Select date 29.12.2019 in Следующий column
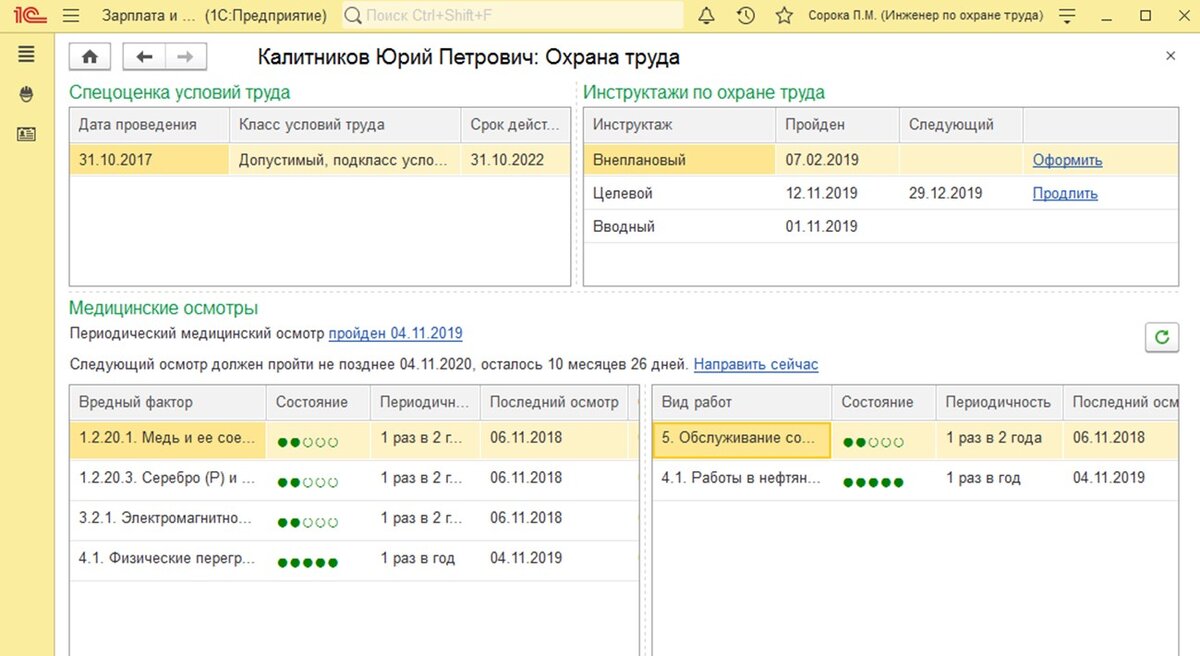Screen dimensions: 1200x656 [x=945, y=194]
